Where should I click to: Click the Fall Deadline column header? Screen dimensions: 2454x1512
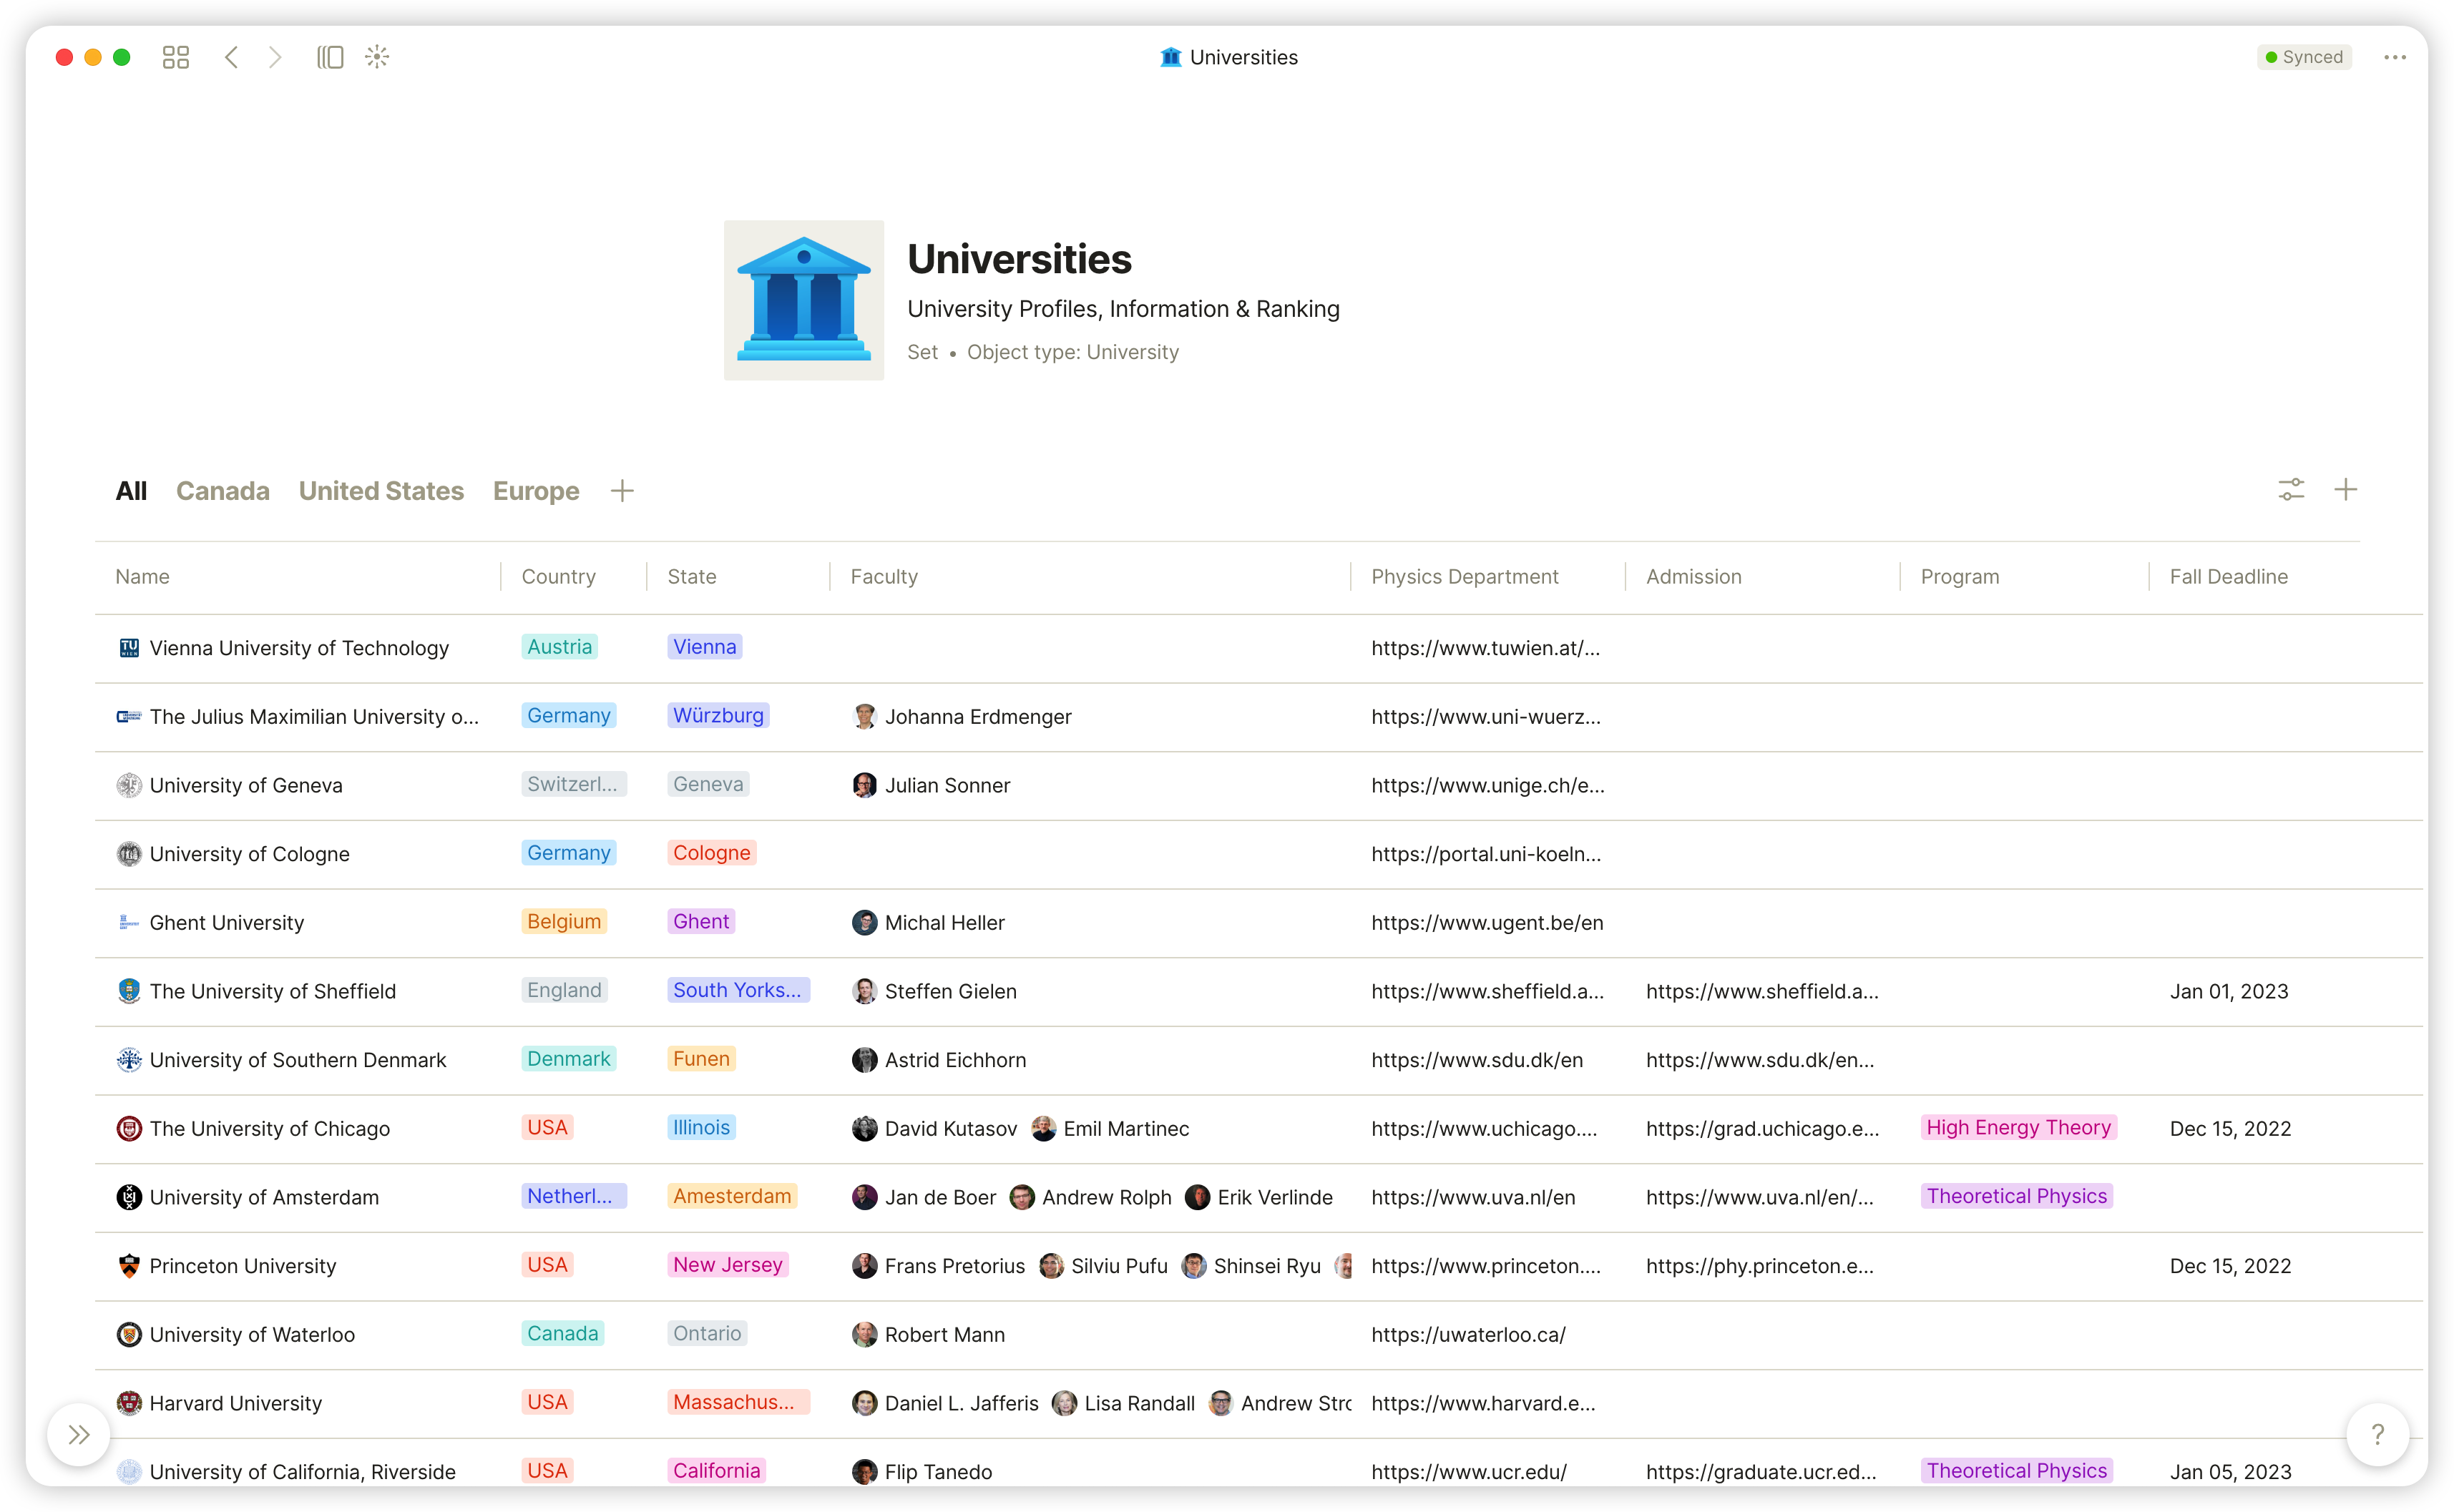click(x=2228, y=576)
